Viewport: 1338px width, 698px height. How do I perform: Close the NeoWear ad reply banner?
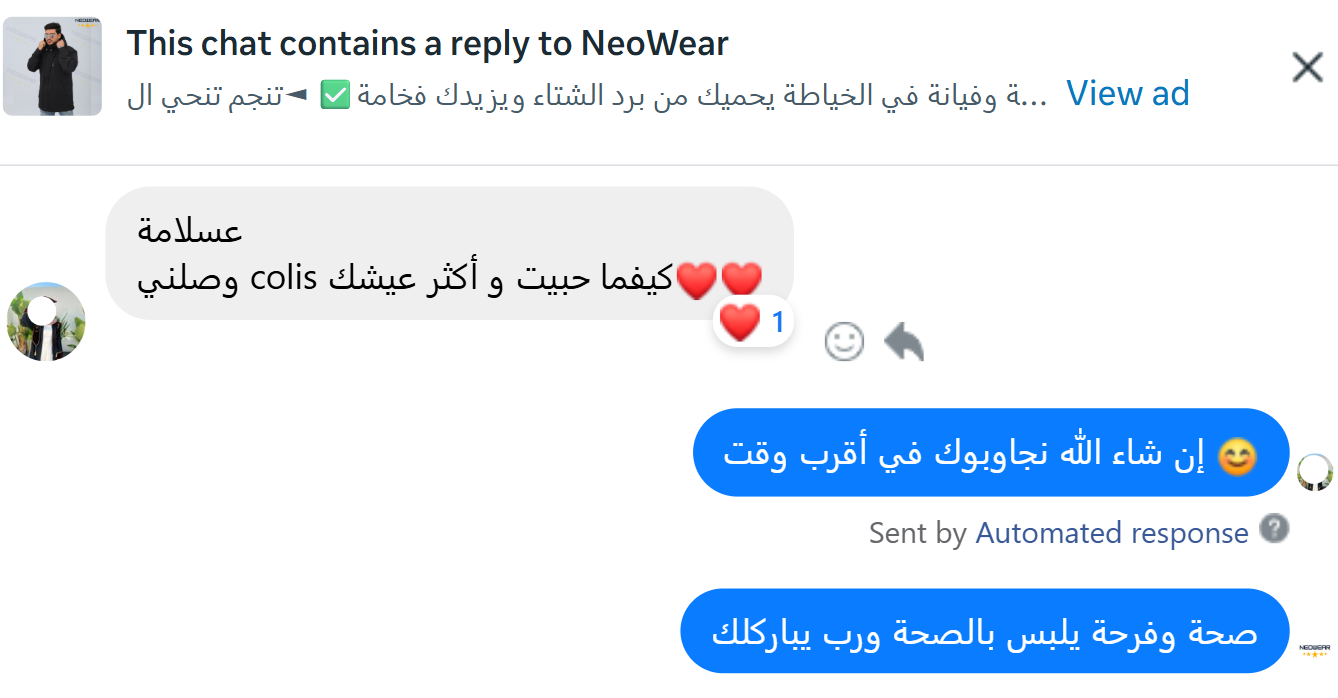tap(1307, 68)
